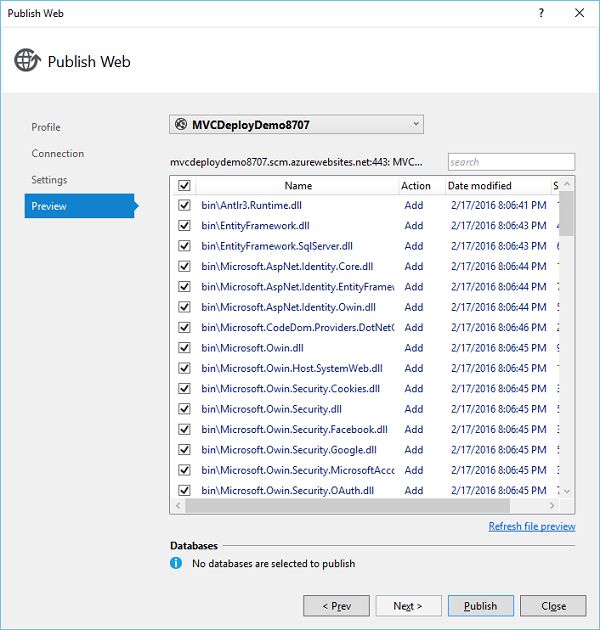
Task: Switch to the Profile step
Action: [46, 127]
